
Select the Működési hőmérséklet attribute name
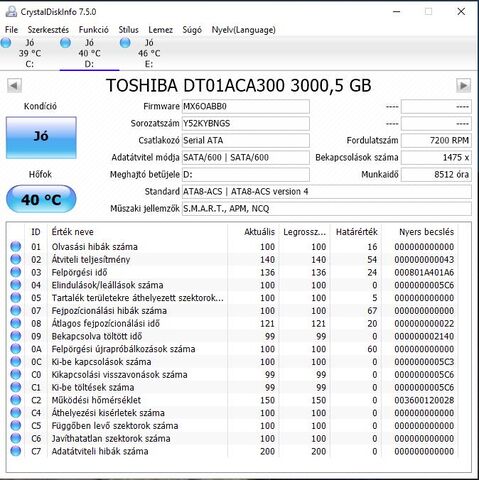tap(96, 400)
